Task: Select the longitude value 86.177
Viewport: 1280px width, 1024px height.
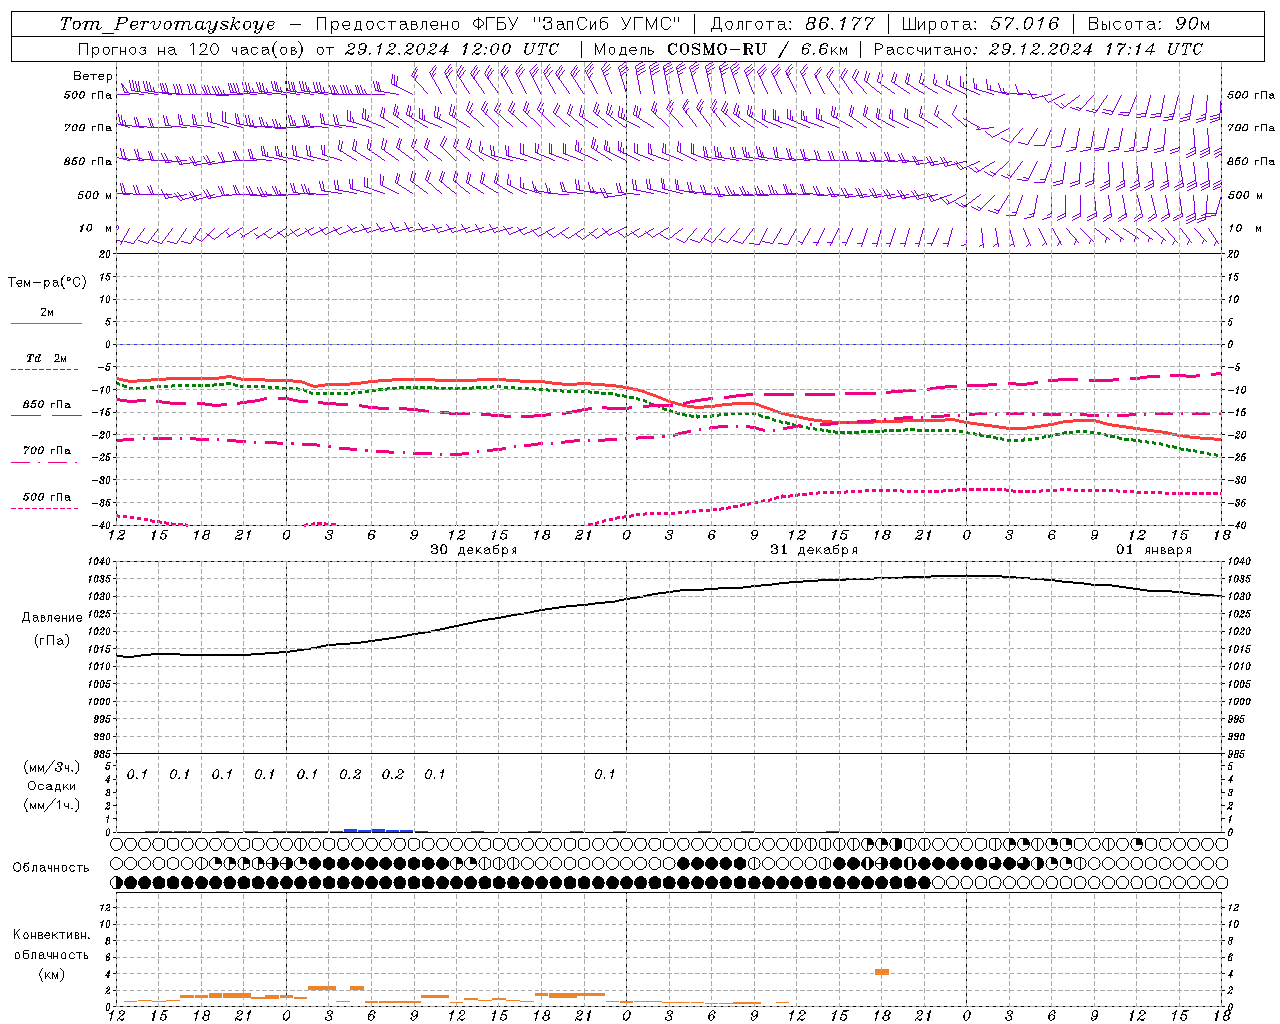Action: tap(840, 24)
